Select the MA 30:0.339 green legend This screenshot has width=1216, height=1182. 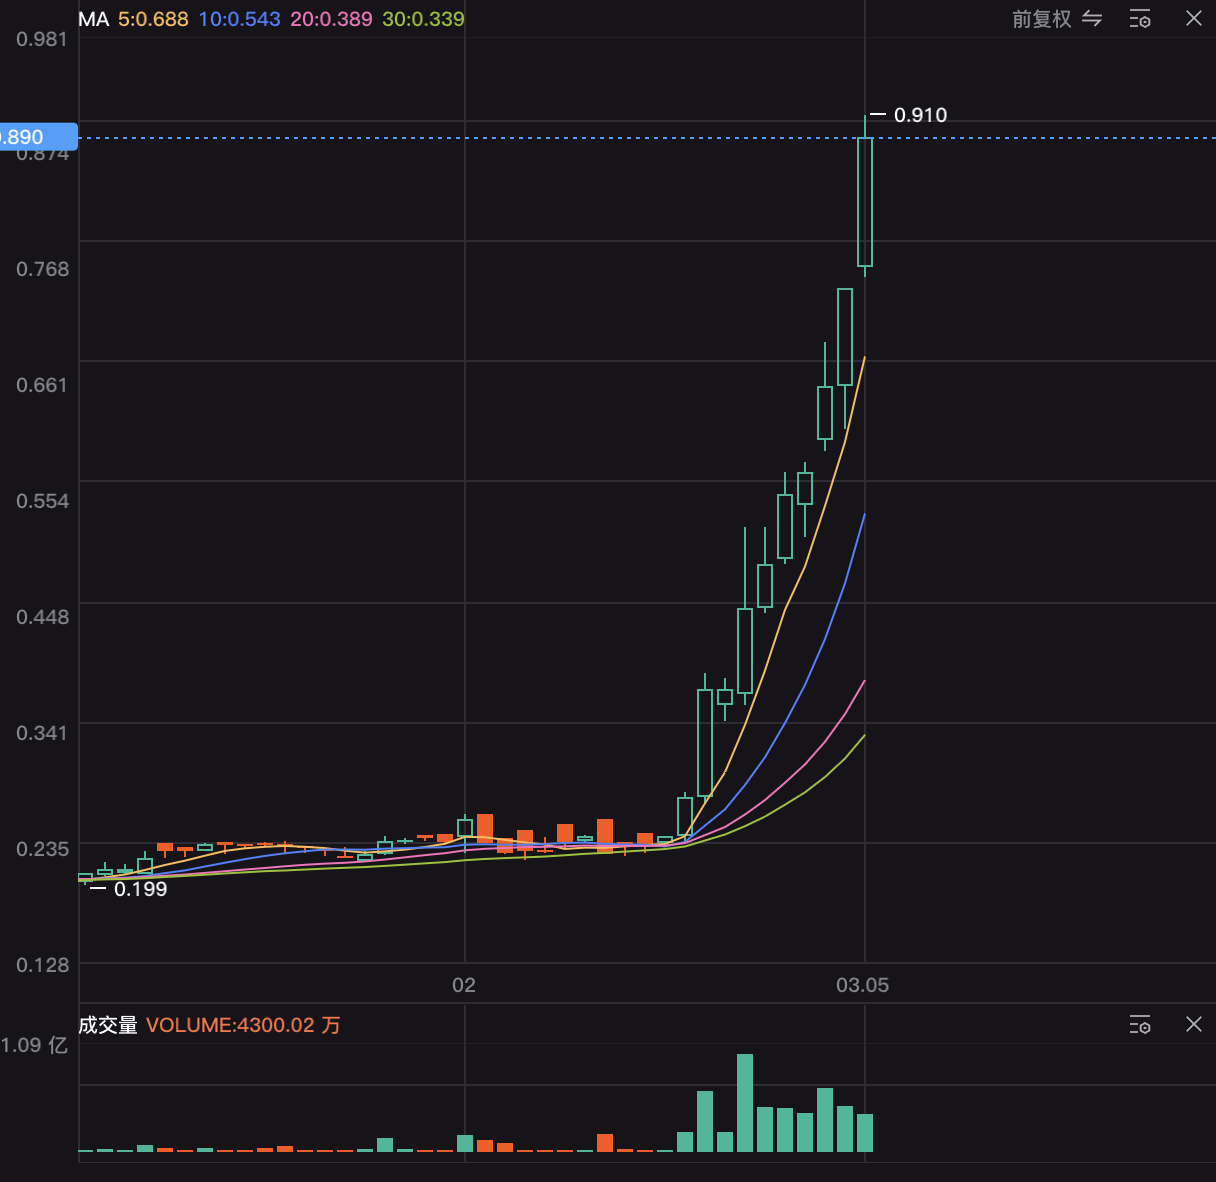click(423, 19)
